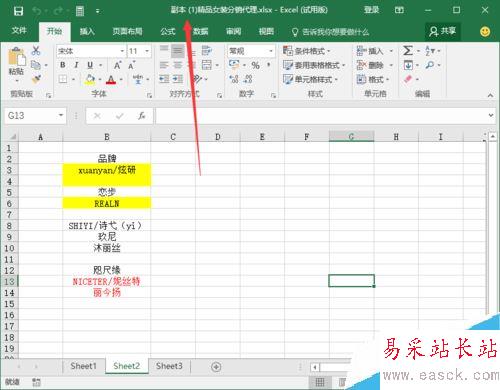Switch to the 页面布局 Page Layout tab

click(127, 31)
